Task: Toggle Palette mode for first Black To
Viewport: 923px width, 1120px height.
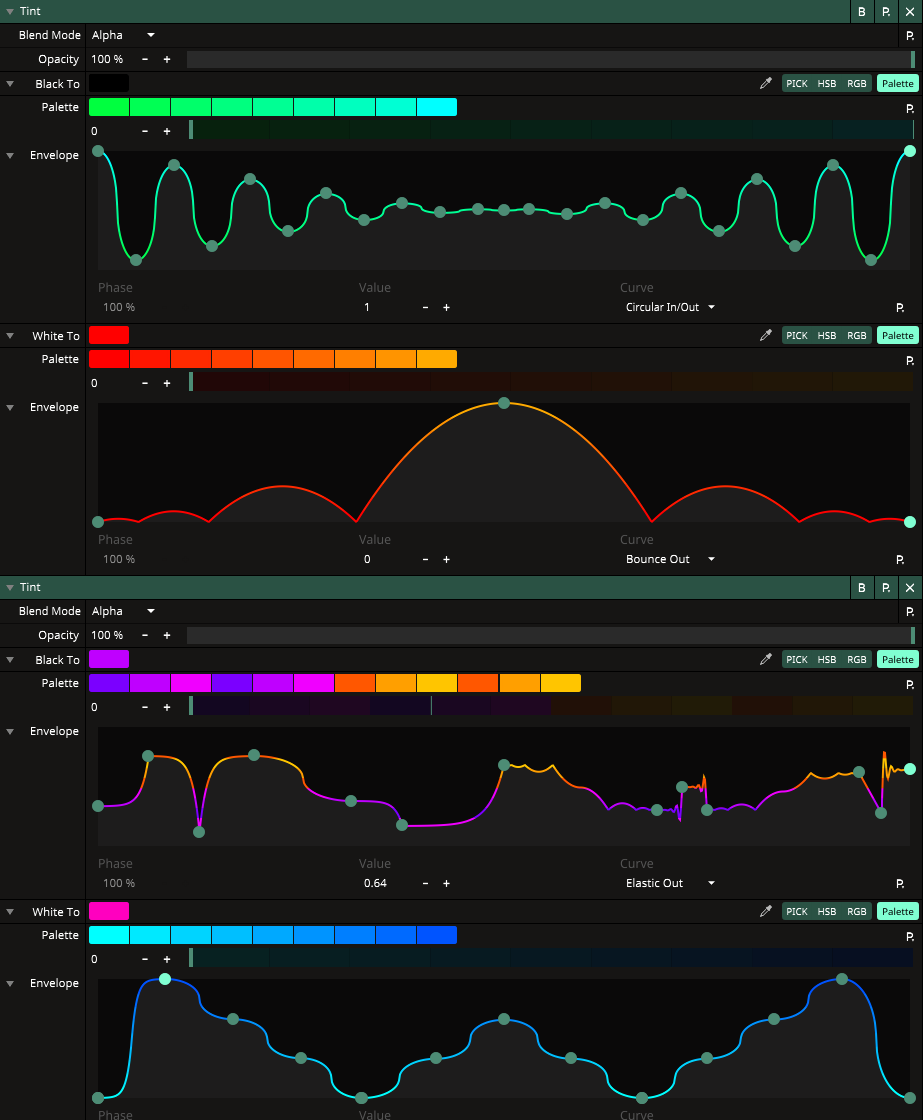Action: [897, 84]
